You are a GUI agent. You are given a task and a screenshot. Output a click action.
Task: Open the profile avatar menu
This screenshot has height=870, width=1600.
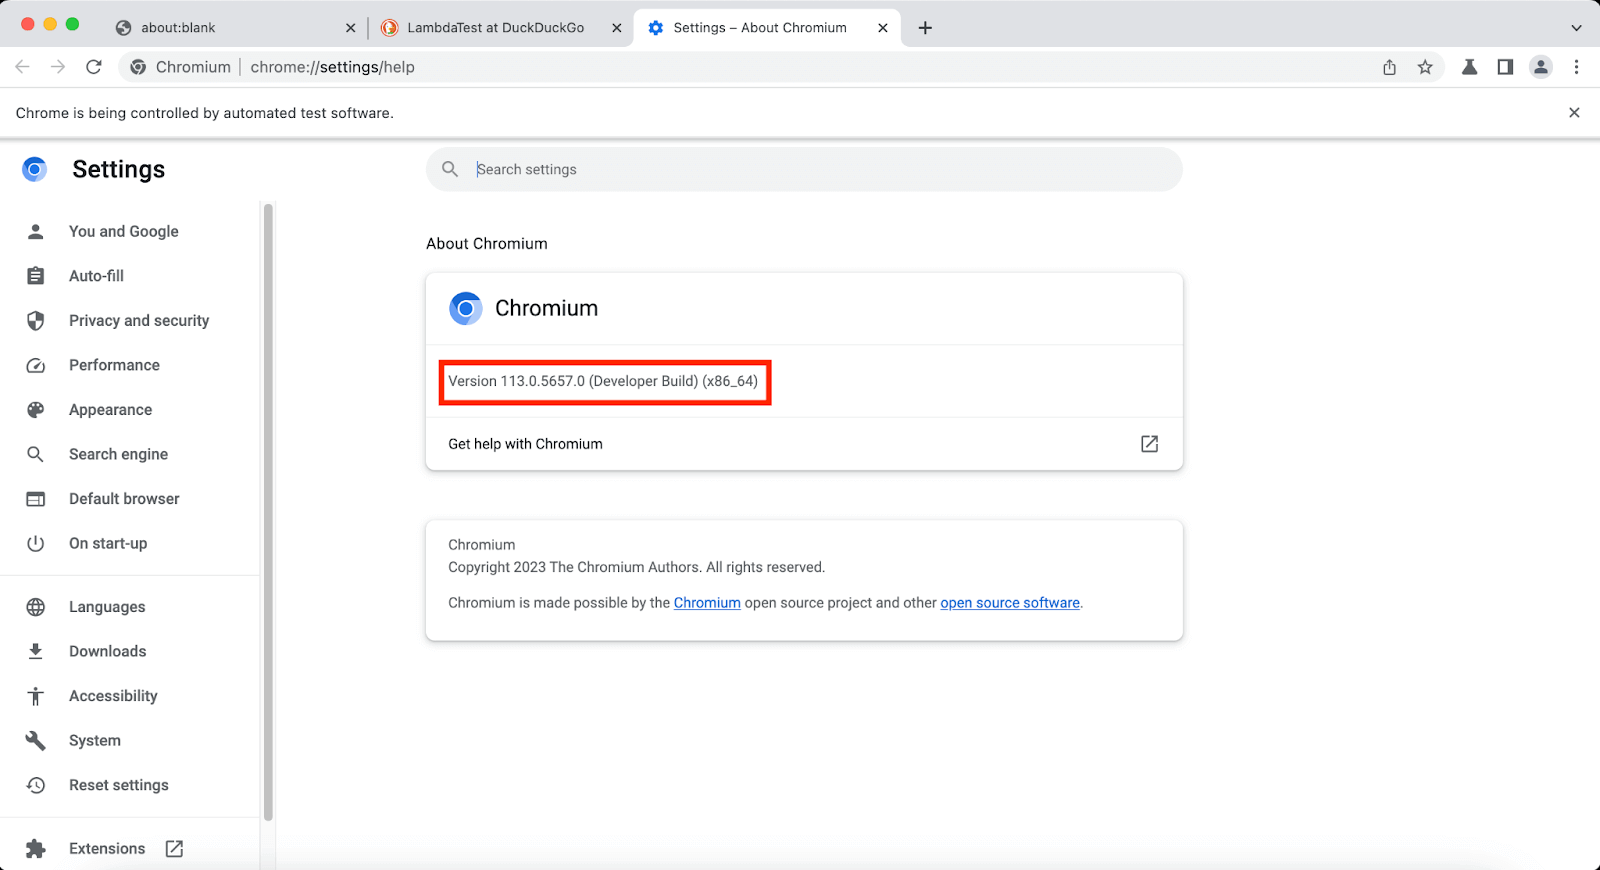tap(1541, 67)
